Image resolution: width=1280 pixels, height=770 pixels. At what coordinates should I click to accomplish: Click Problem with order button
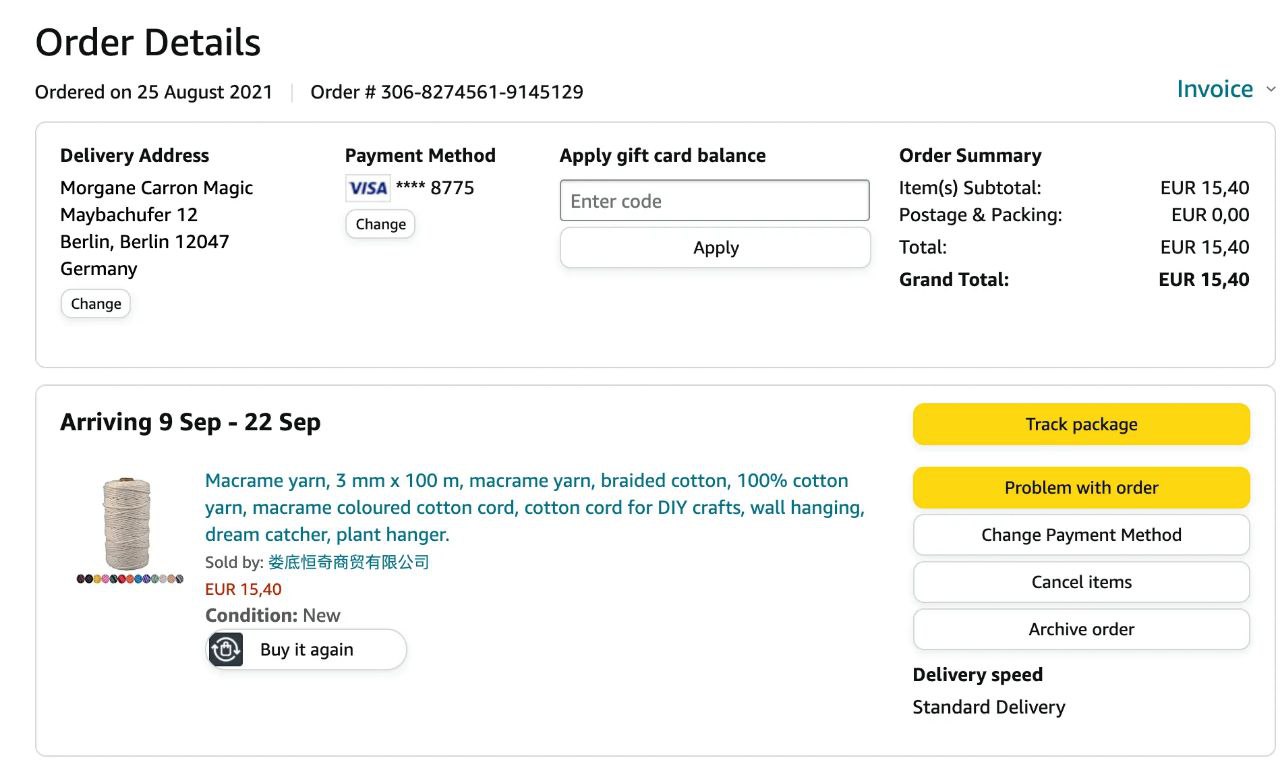coord(1081,488)
